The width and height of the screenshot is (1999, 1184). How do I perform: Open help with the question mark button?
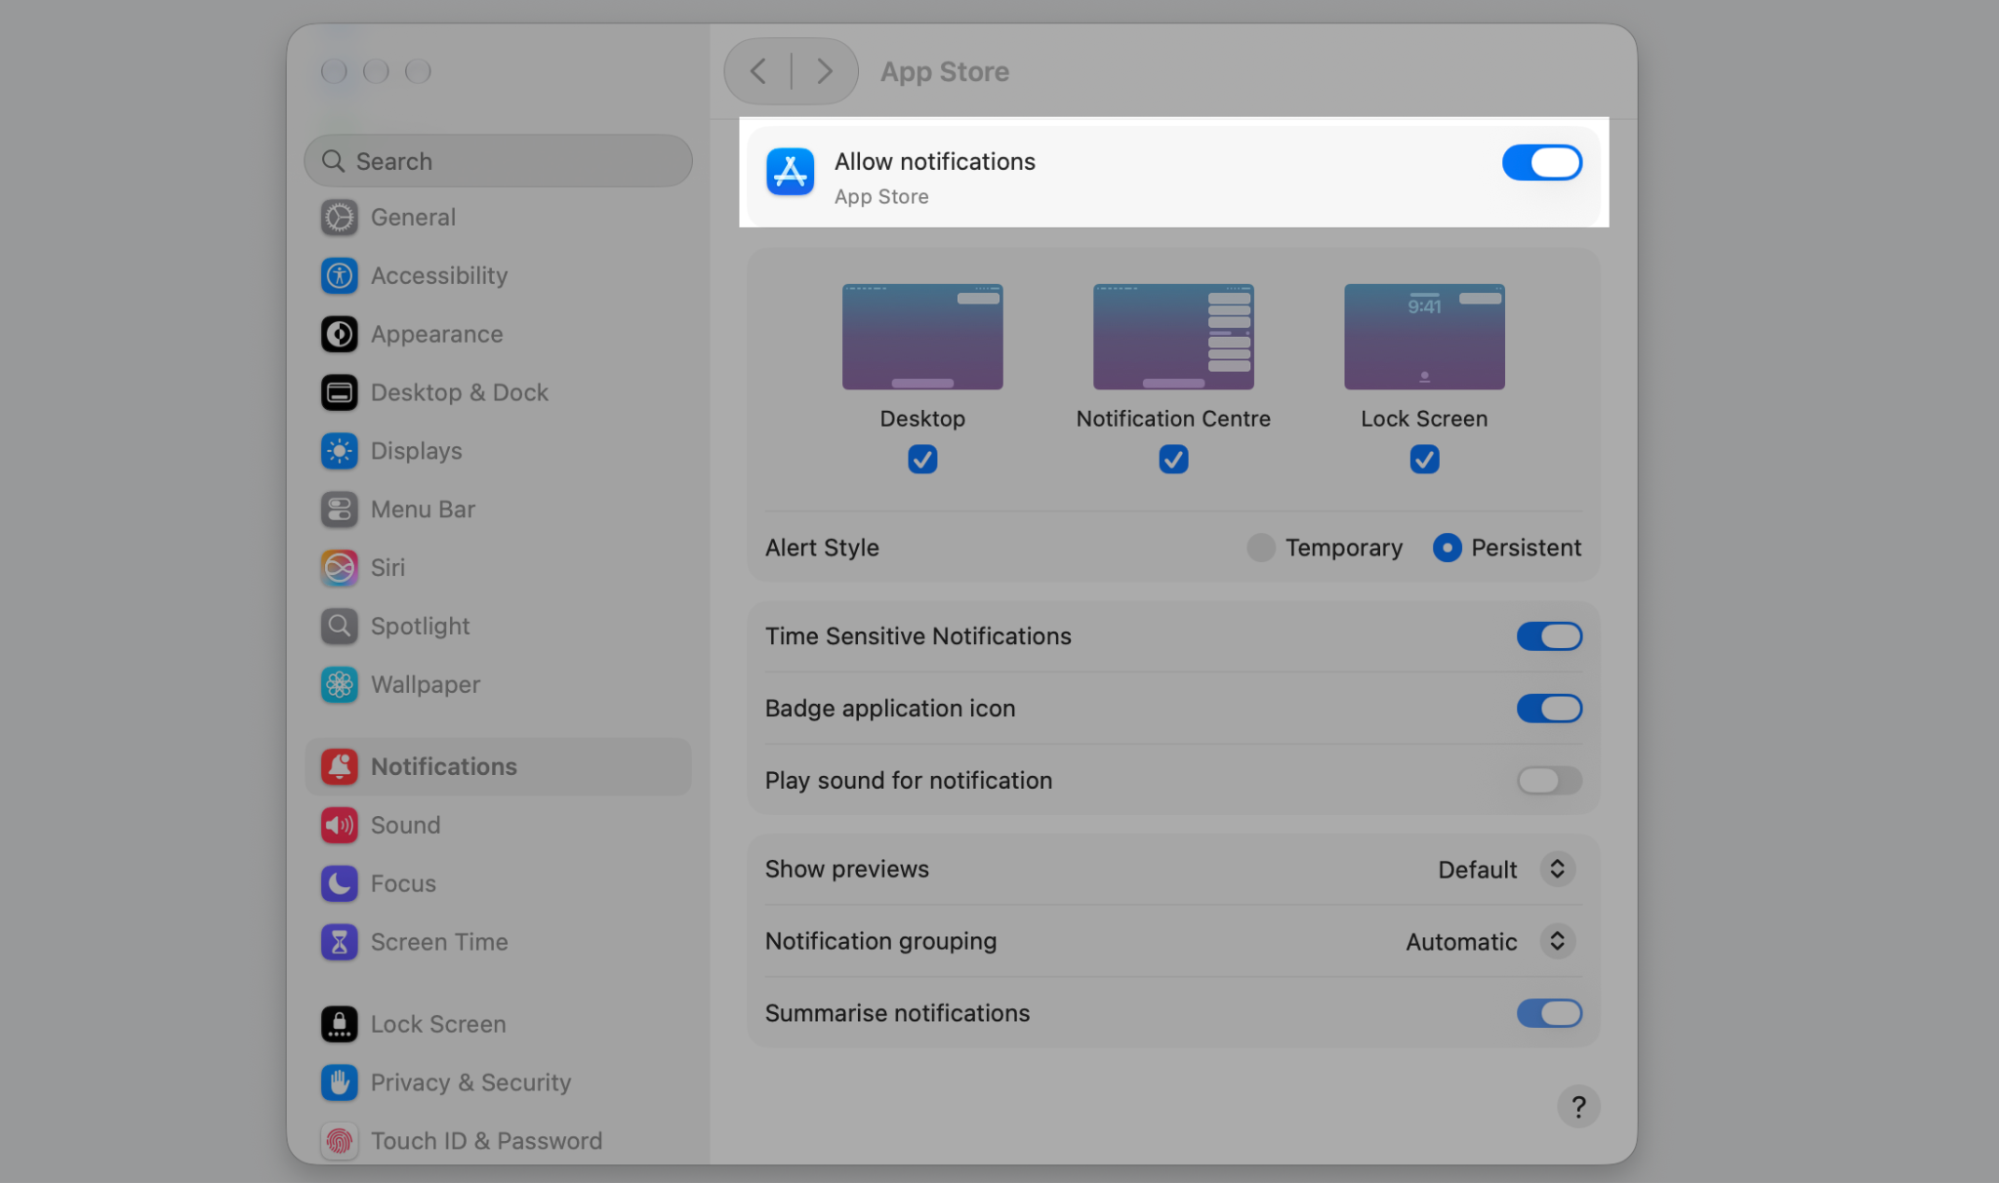[x=1578, y=1106]
